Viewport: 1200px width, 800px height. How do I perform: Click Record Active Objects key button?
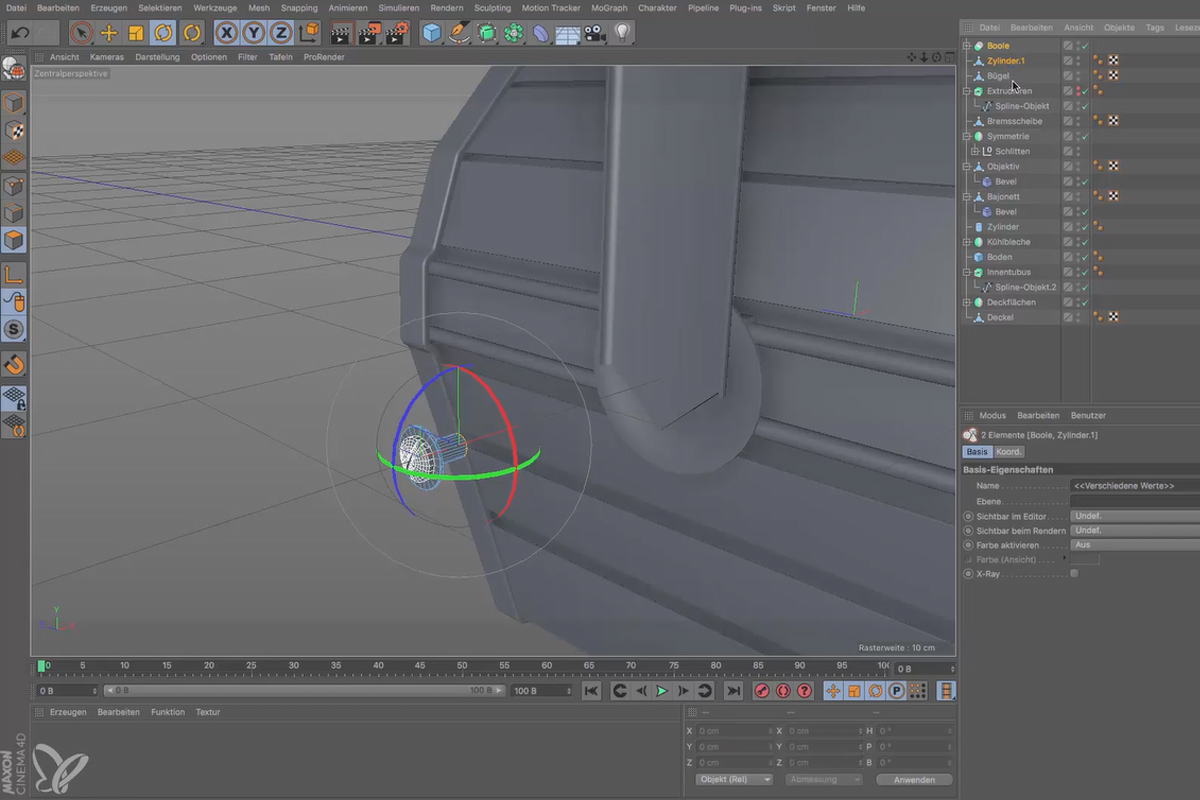[762, 691]
